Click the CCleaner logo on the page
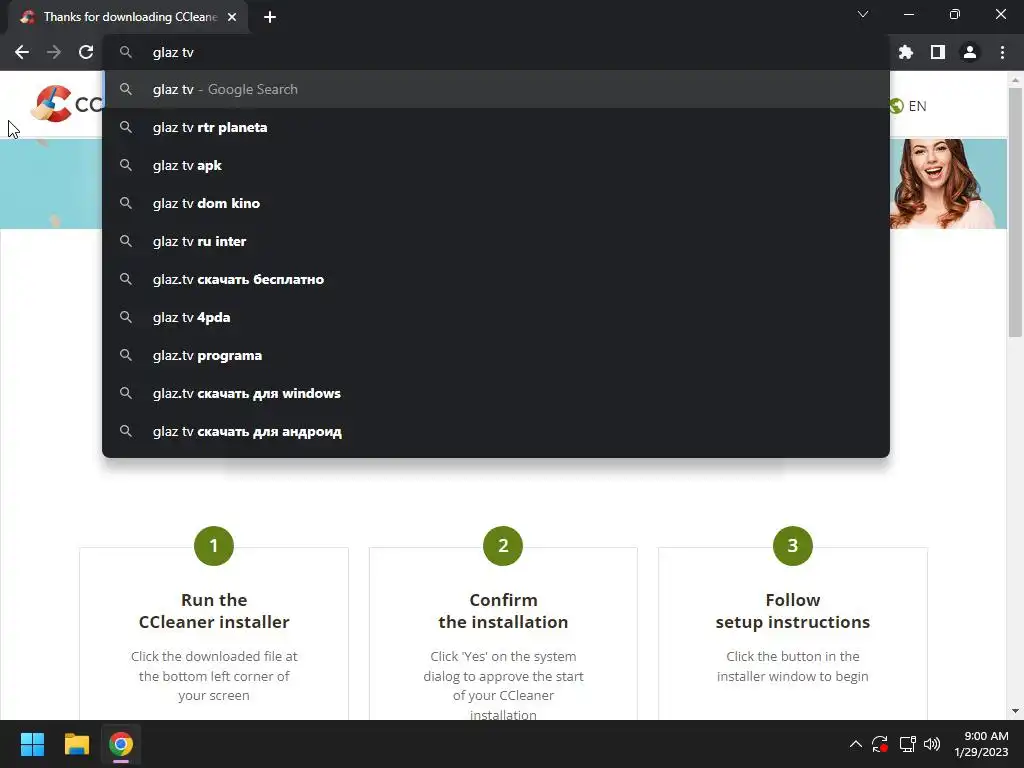 click(65, 104)
